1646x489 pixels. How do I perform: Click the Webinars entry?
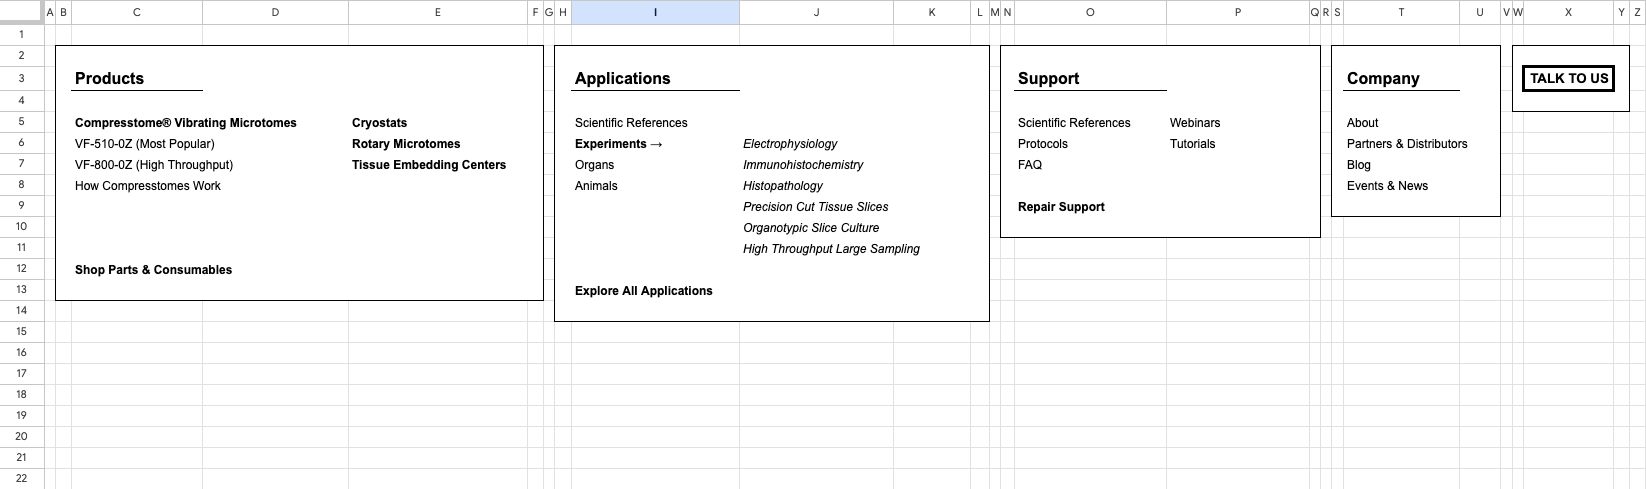[1195, 123]
